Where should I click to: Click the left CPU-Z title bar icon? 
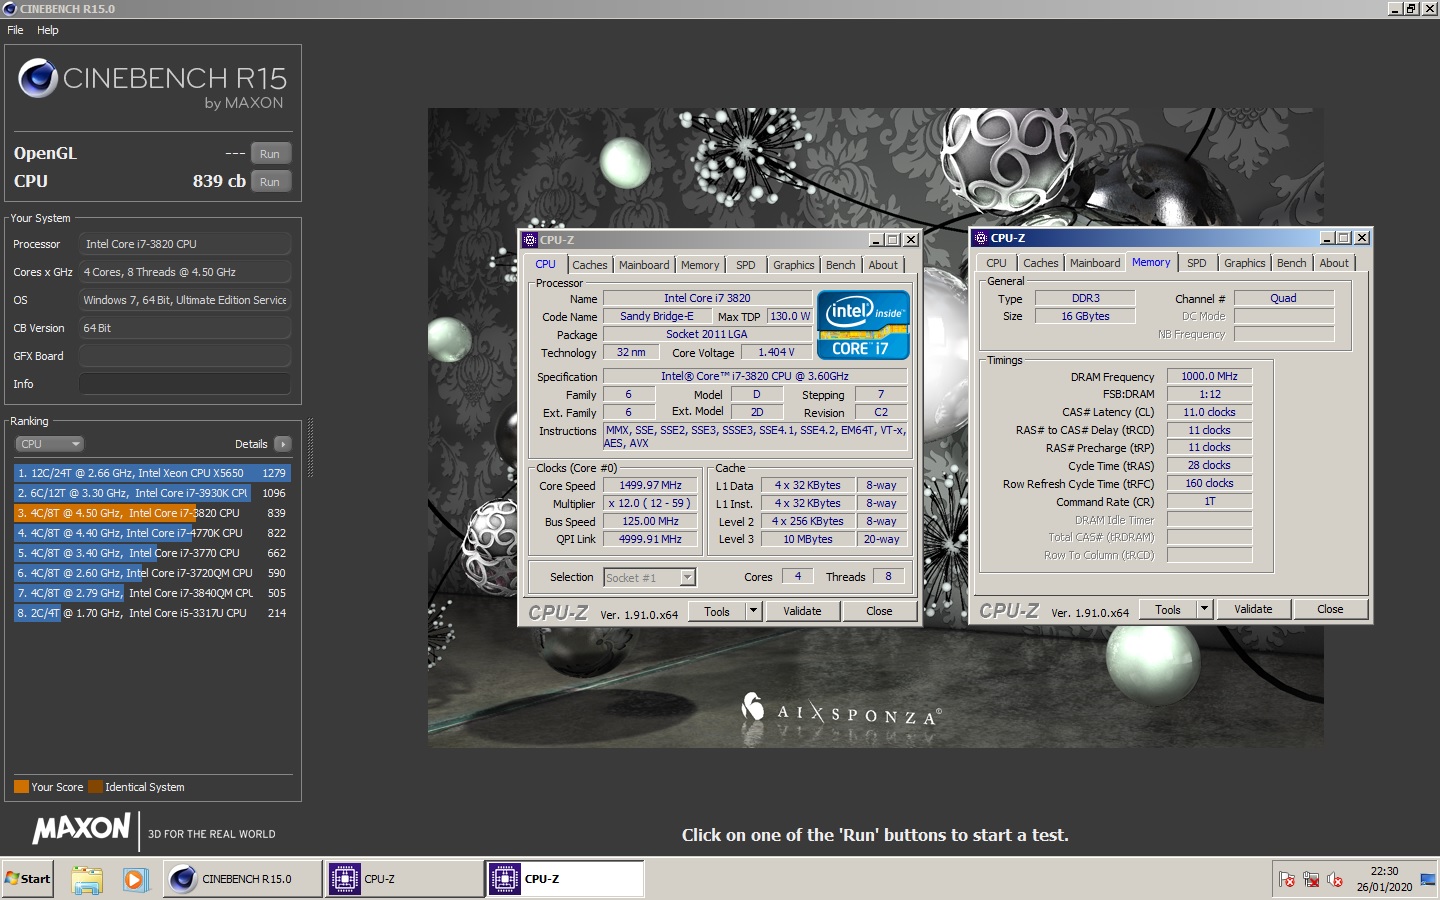[x=530, y=240]
